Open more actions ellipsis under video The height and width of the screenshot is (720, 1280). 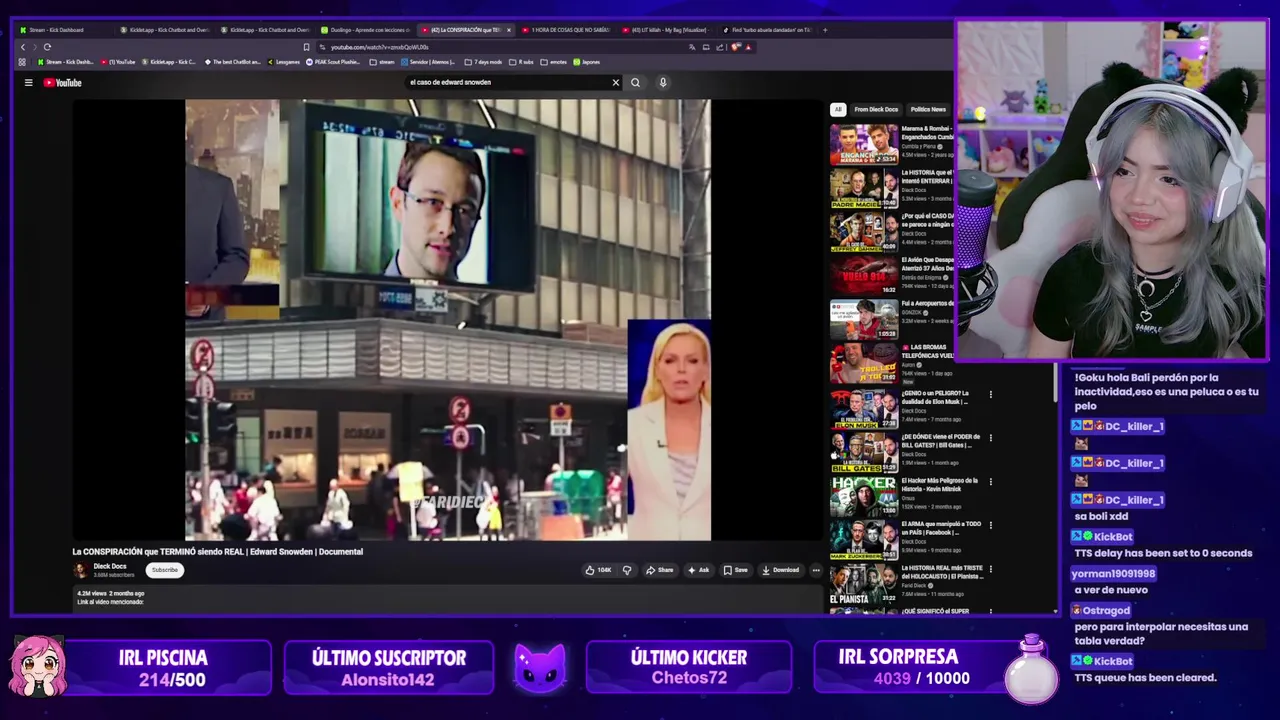pos(816,570)
